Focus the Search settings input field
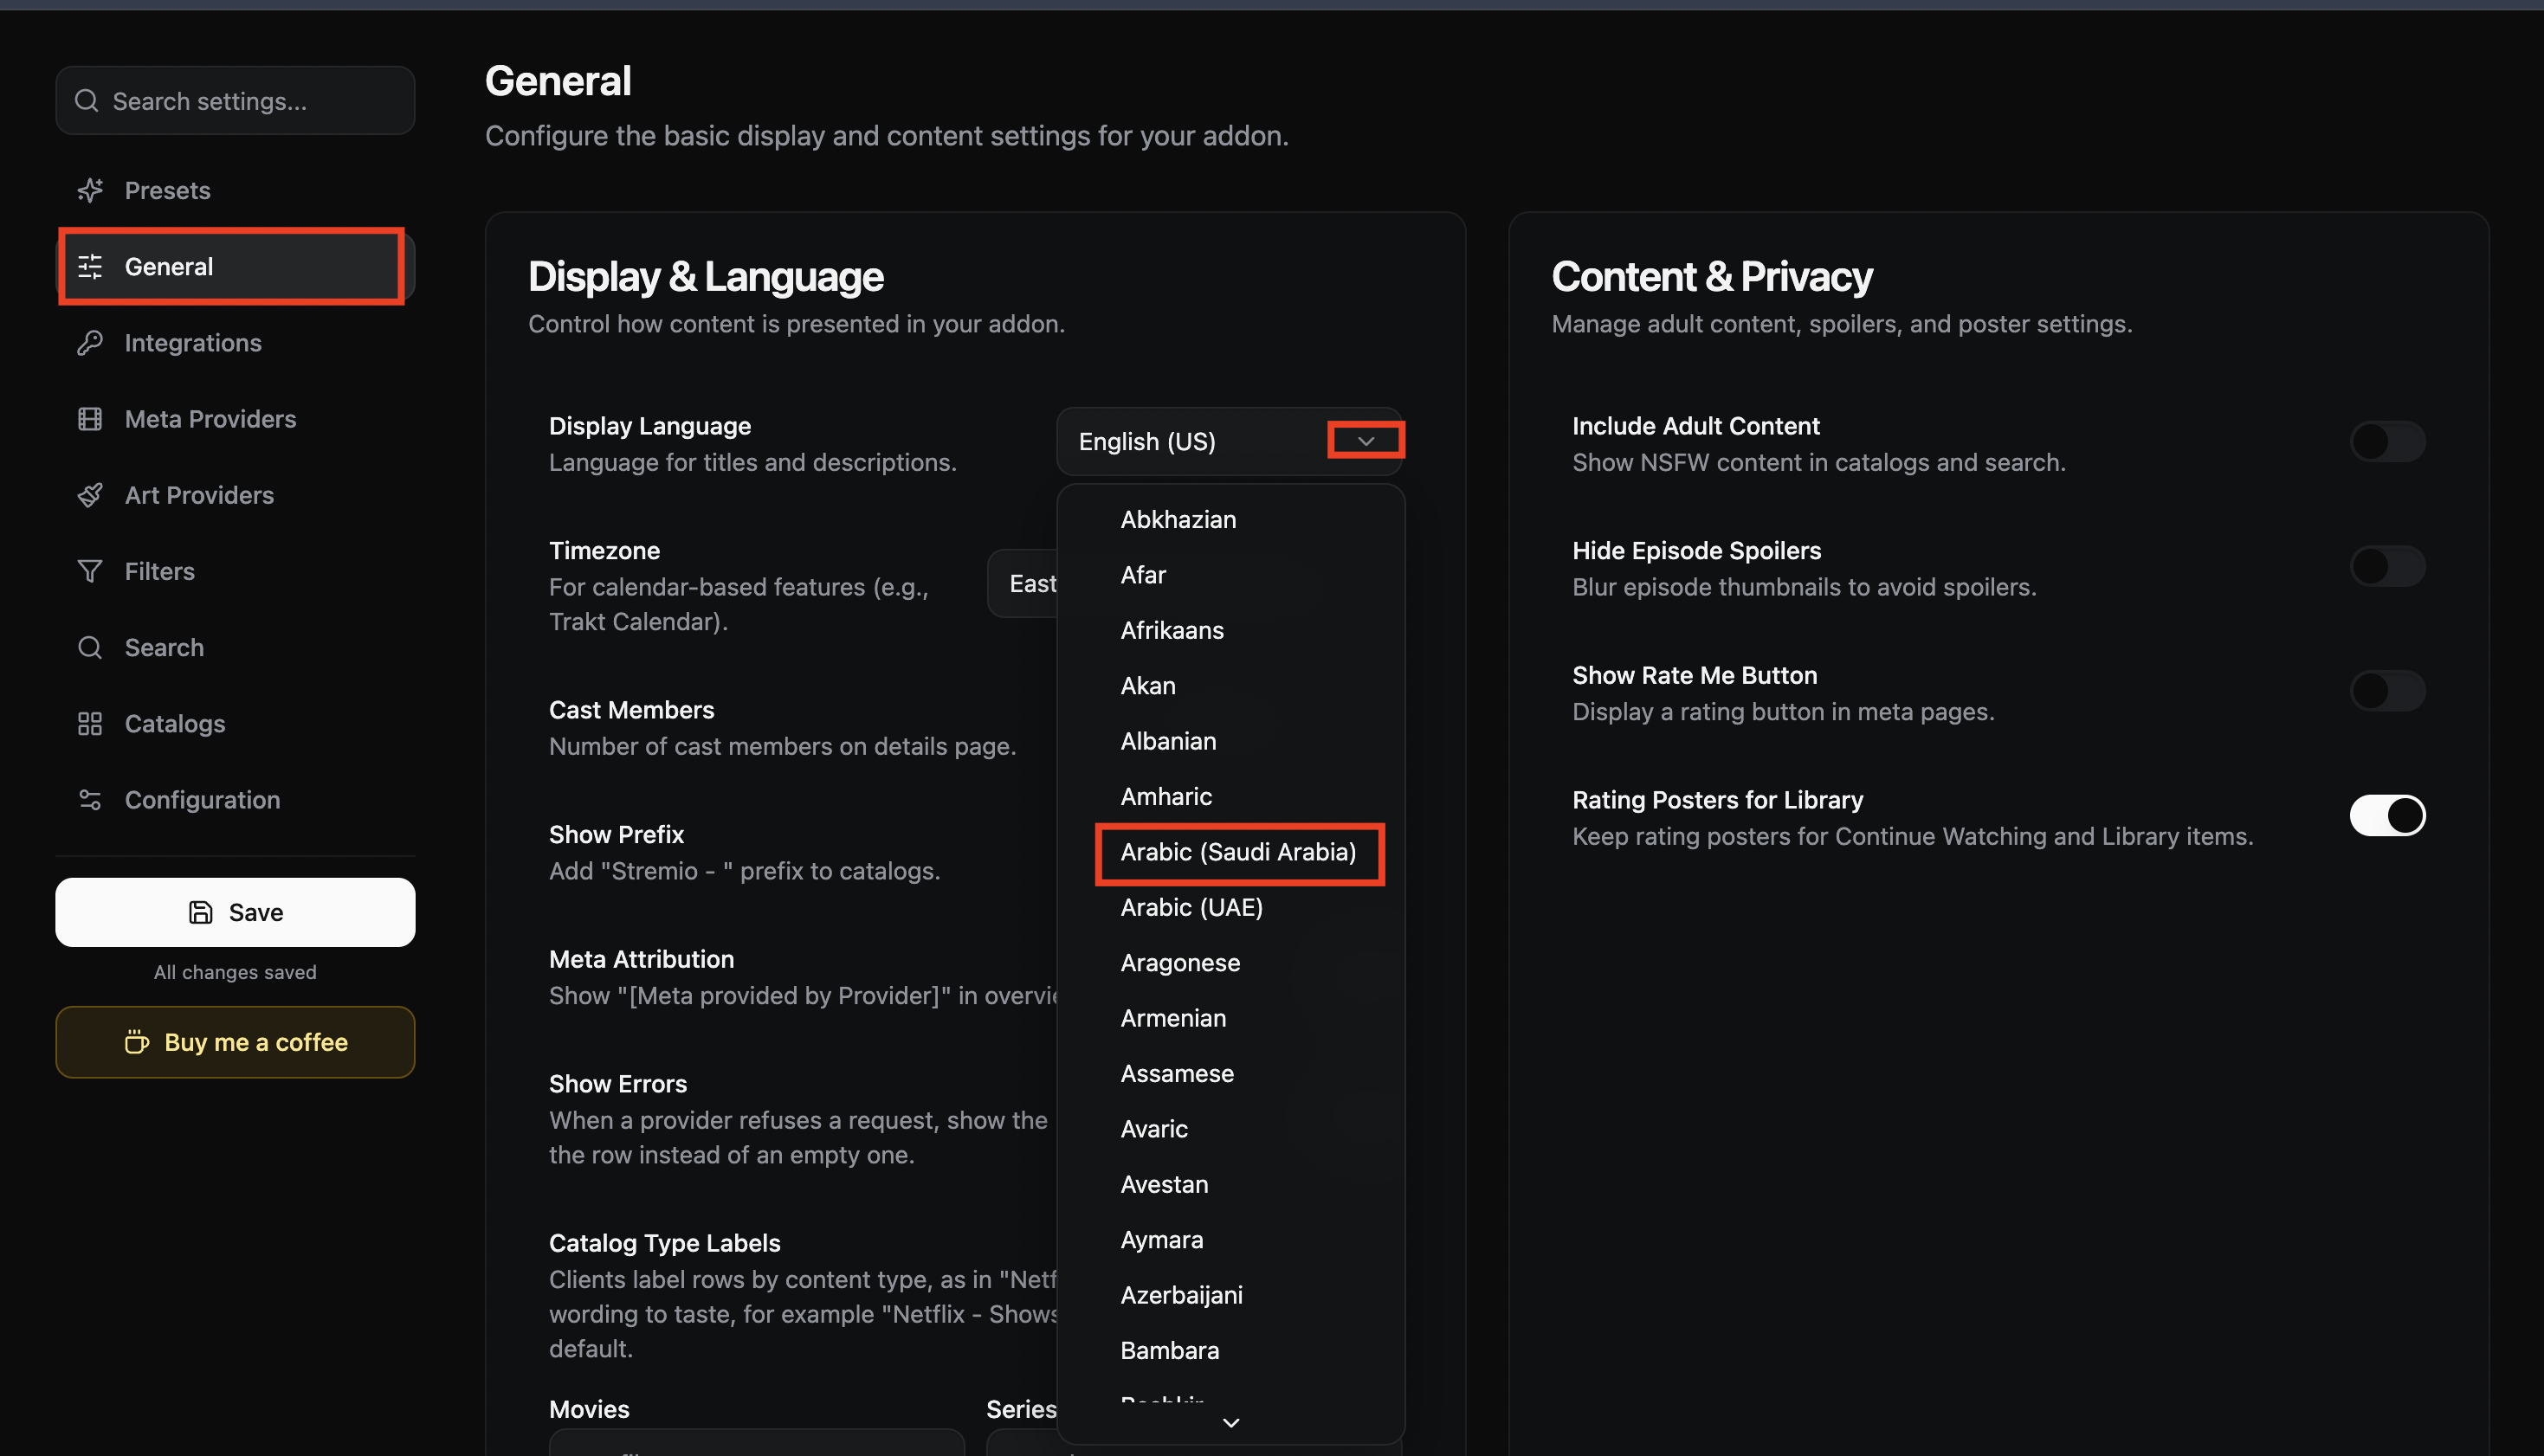This screenshot has height=1456, width=2544. [x=235, y=101]
